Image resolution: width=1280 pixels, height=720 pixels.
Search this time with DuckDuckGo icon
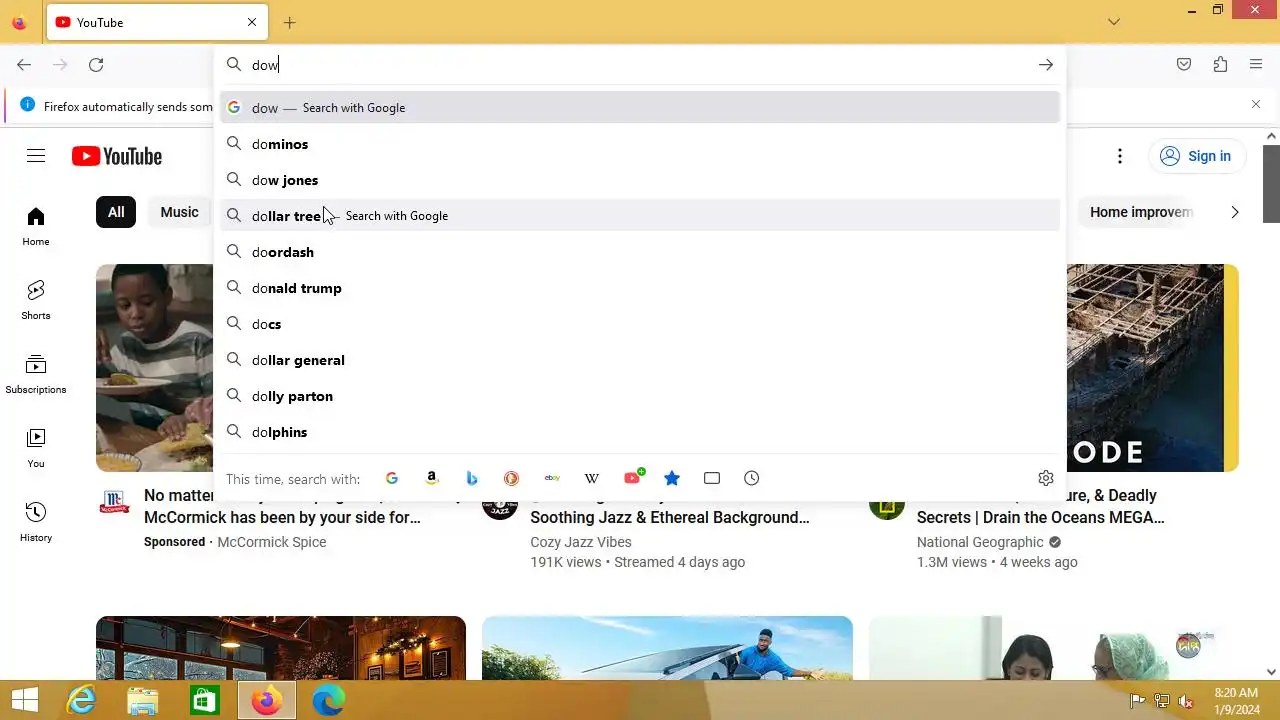(512, 478)
